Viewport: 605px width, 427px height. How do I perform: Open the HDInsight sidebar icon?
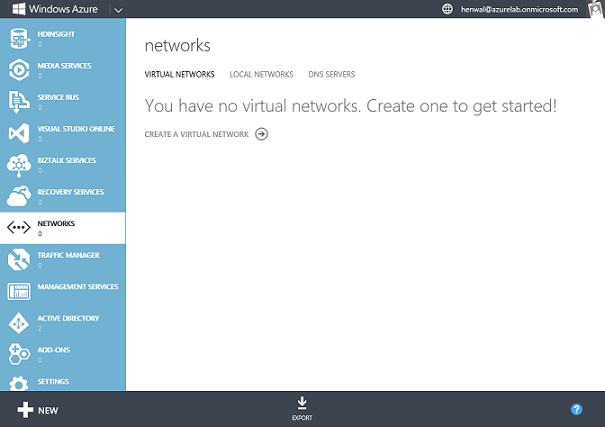tap(19, 39)
